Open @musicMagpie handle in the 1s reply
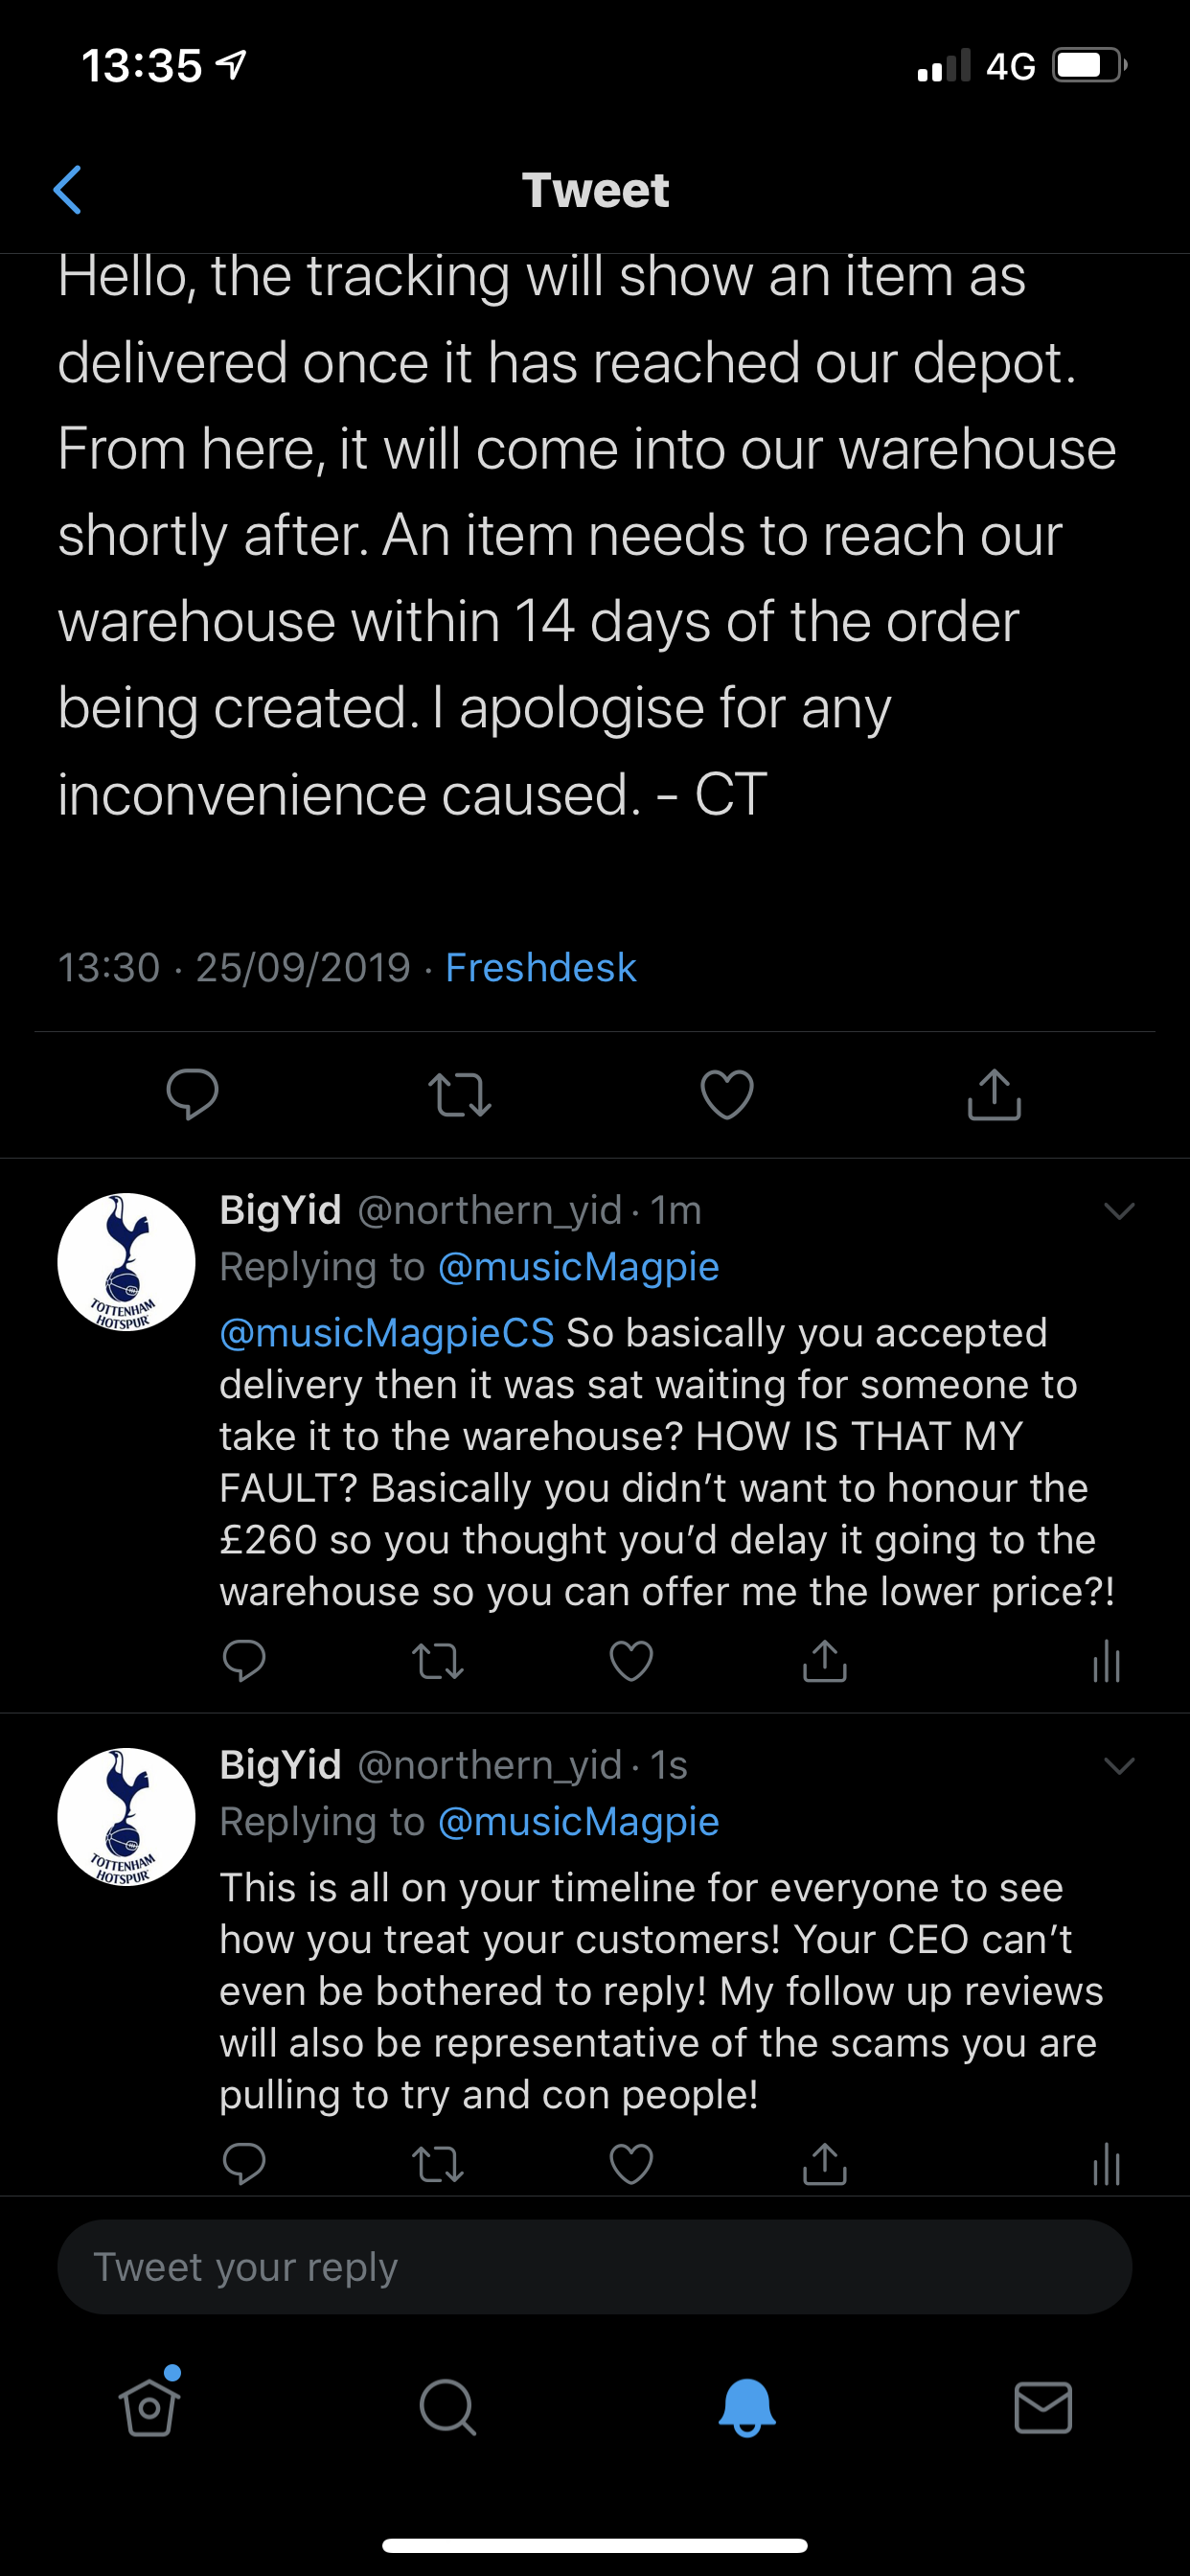The image size is (1190, 2576). (578, 1822)
